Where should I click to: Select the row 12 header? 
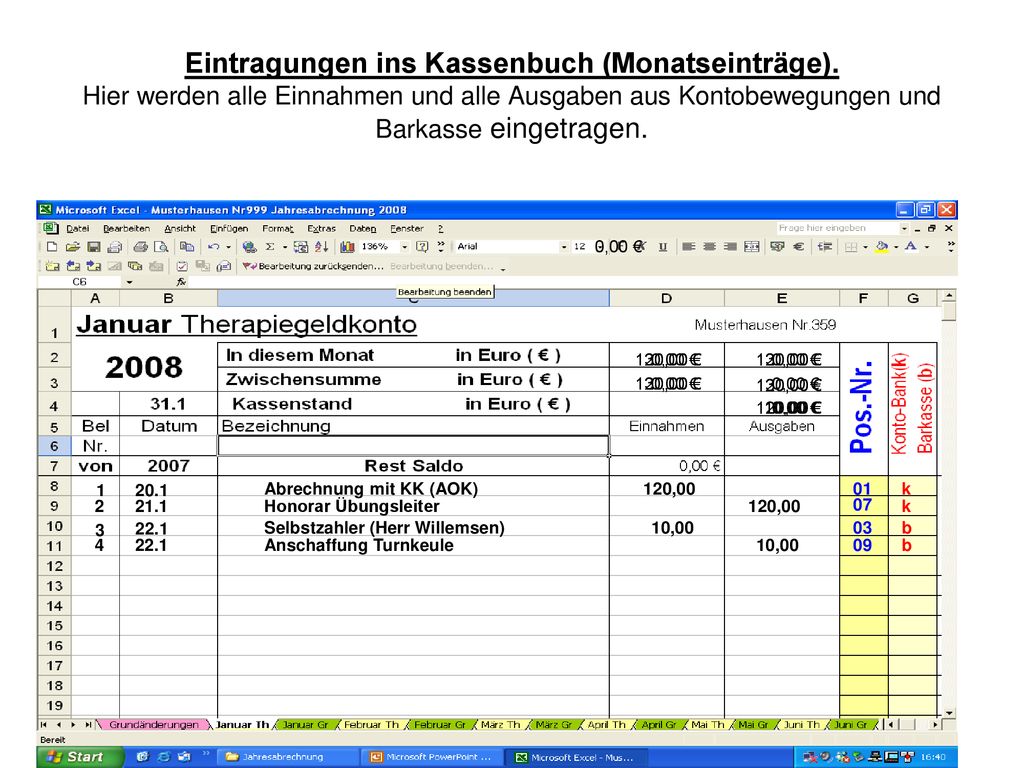coord(54,566)
